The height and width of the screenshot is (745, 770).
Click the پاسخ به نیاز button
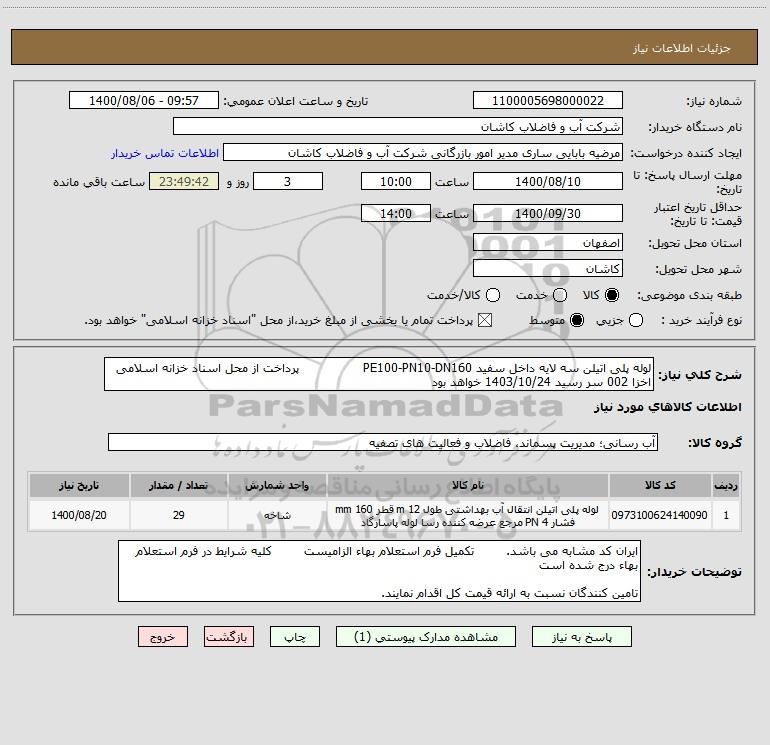pyautogui.click(x=582, y=637)
